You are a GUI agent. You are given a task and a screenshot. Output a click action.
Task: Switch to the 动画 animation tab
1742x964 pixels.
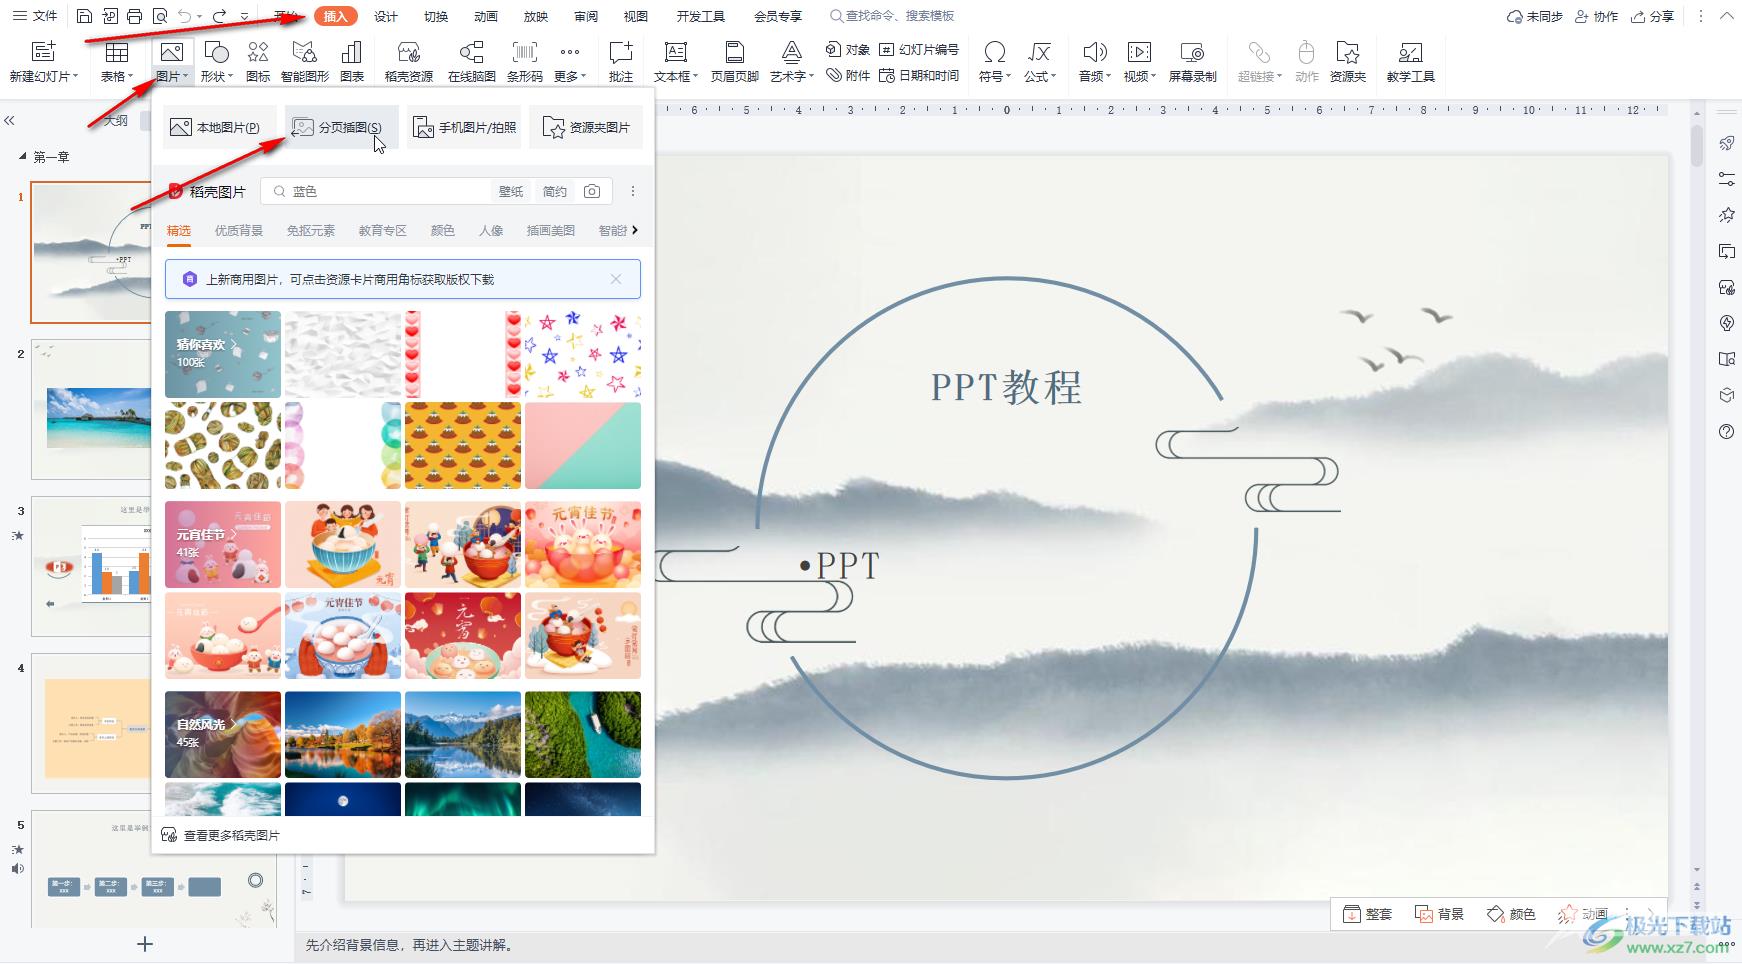[x=486, y=16]
